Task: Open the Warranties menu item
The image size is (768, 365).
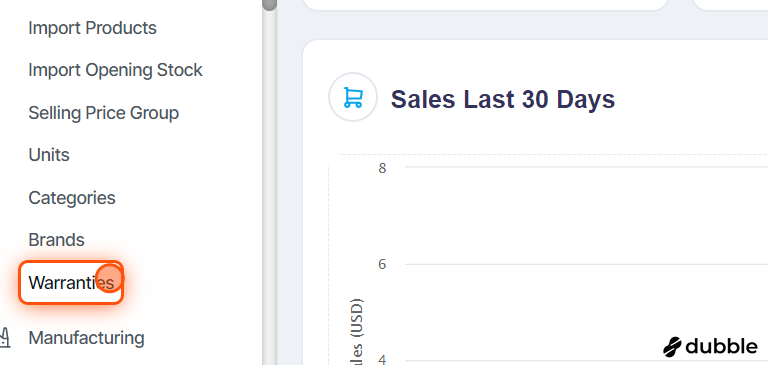Action: (71, 282)
